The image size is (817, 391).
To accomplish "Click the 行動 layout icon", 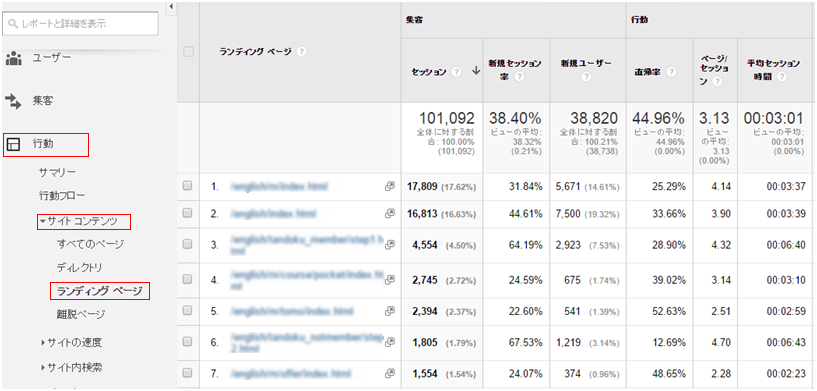I will pos(14,145).
